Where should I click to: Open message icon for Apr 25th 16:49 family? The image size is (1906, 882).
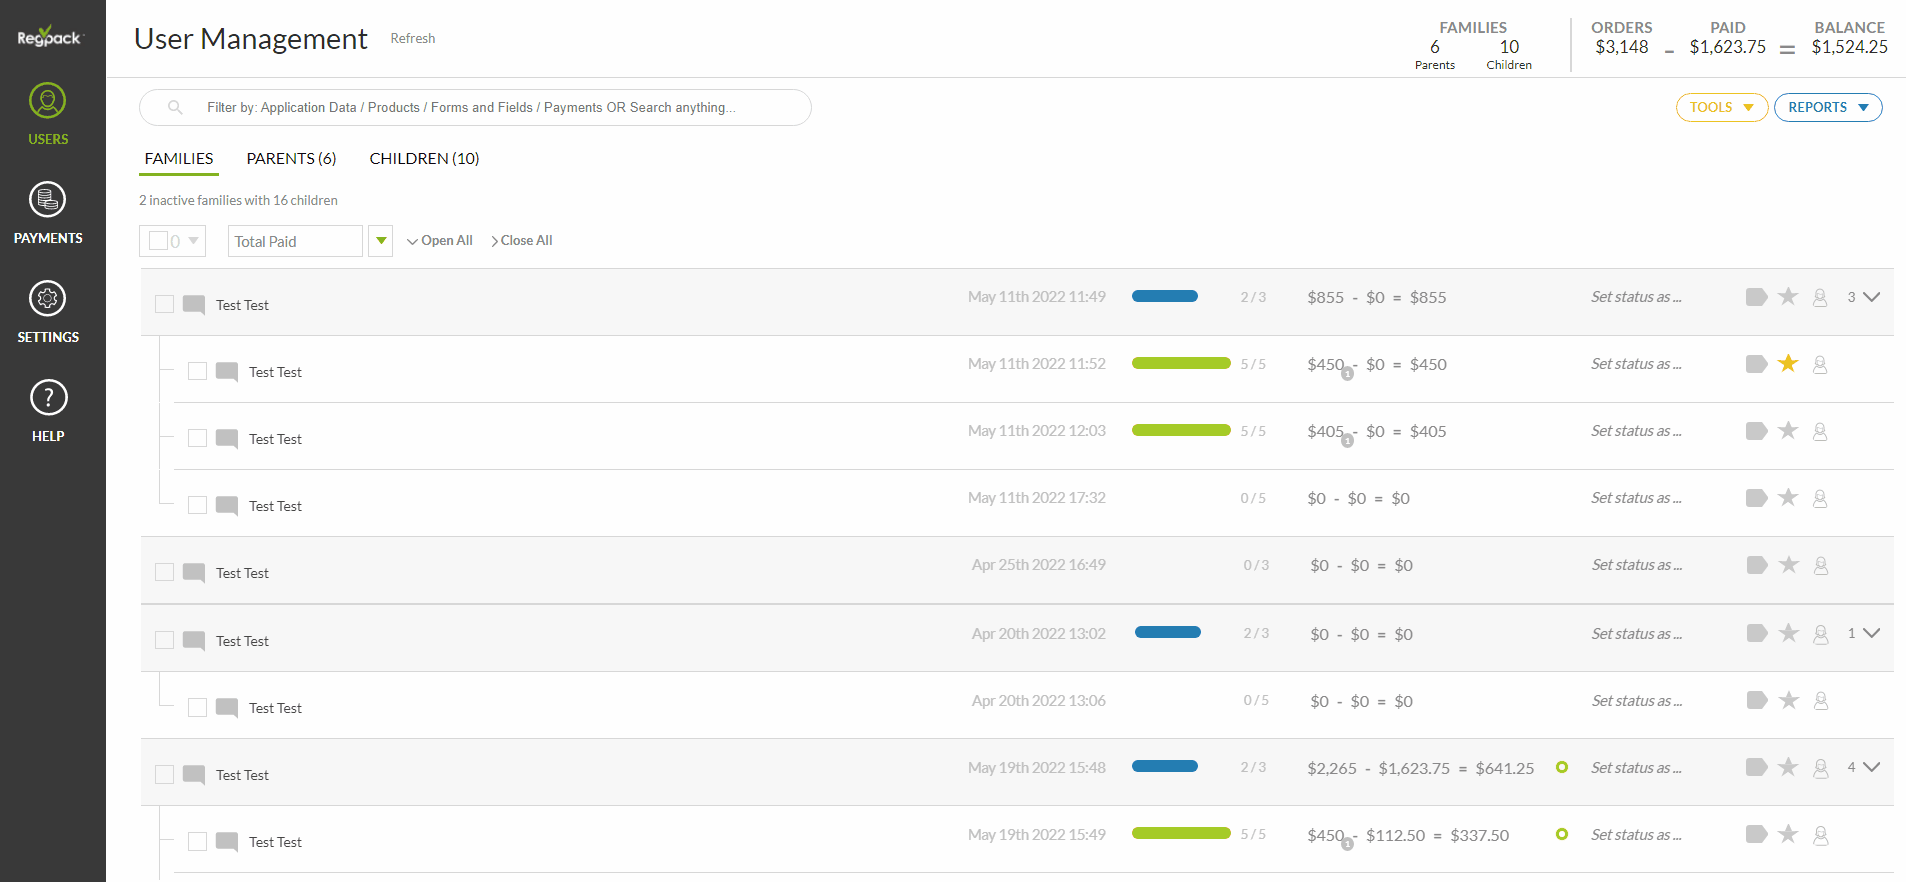[194, 573]
